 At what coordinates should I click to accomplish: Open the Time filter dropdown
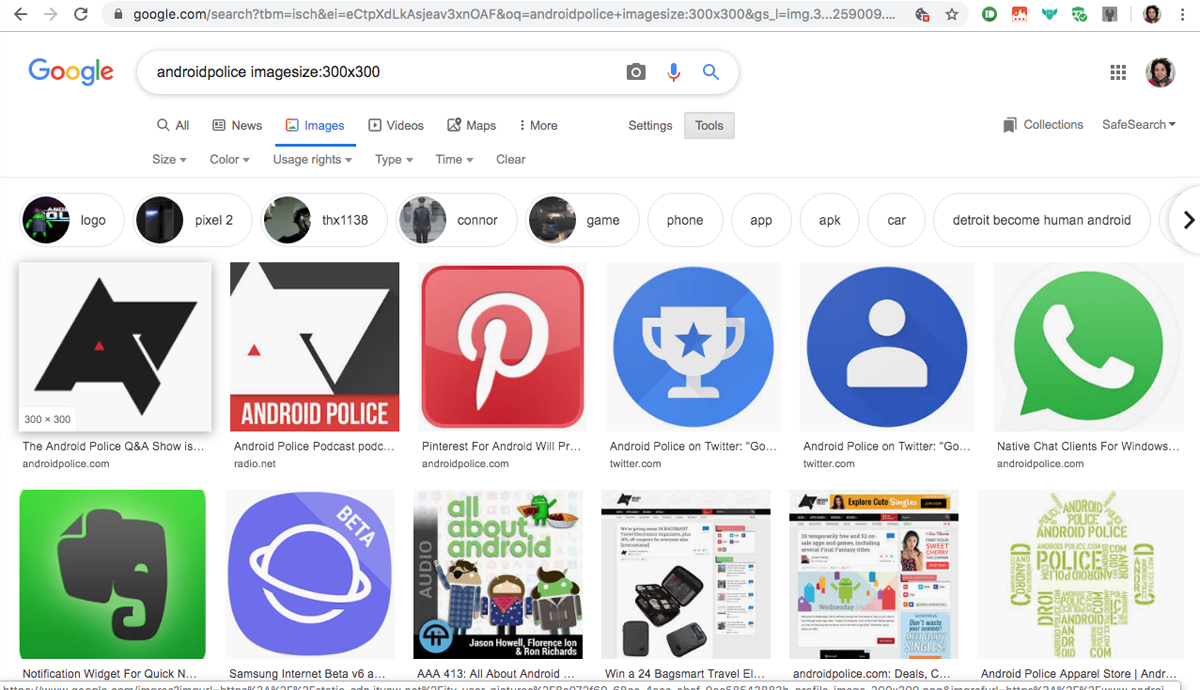pos(453,159)
